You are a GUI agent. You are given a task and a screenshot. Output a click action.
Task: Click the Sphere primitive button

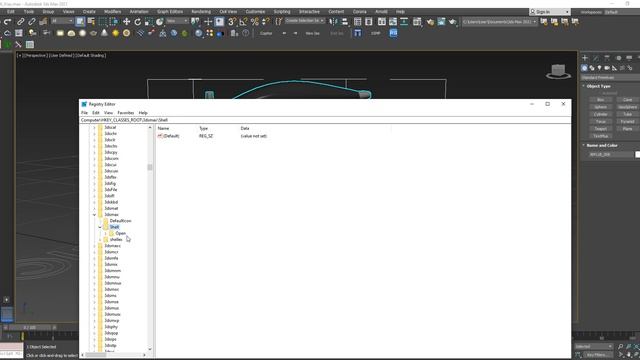coord(600,107)
